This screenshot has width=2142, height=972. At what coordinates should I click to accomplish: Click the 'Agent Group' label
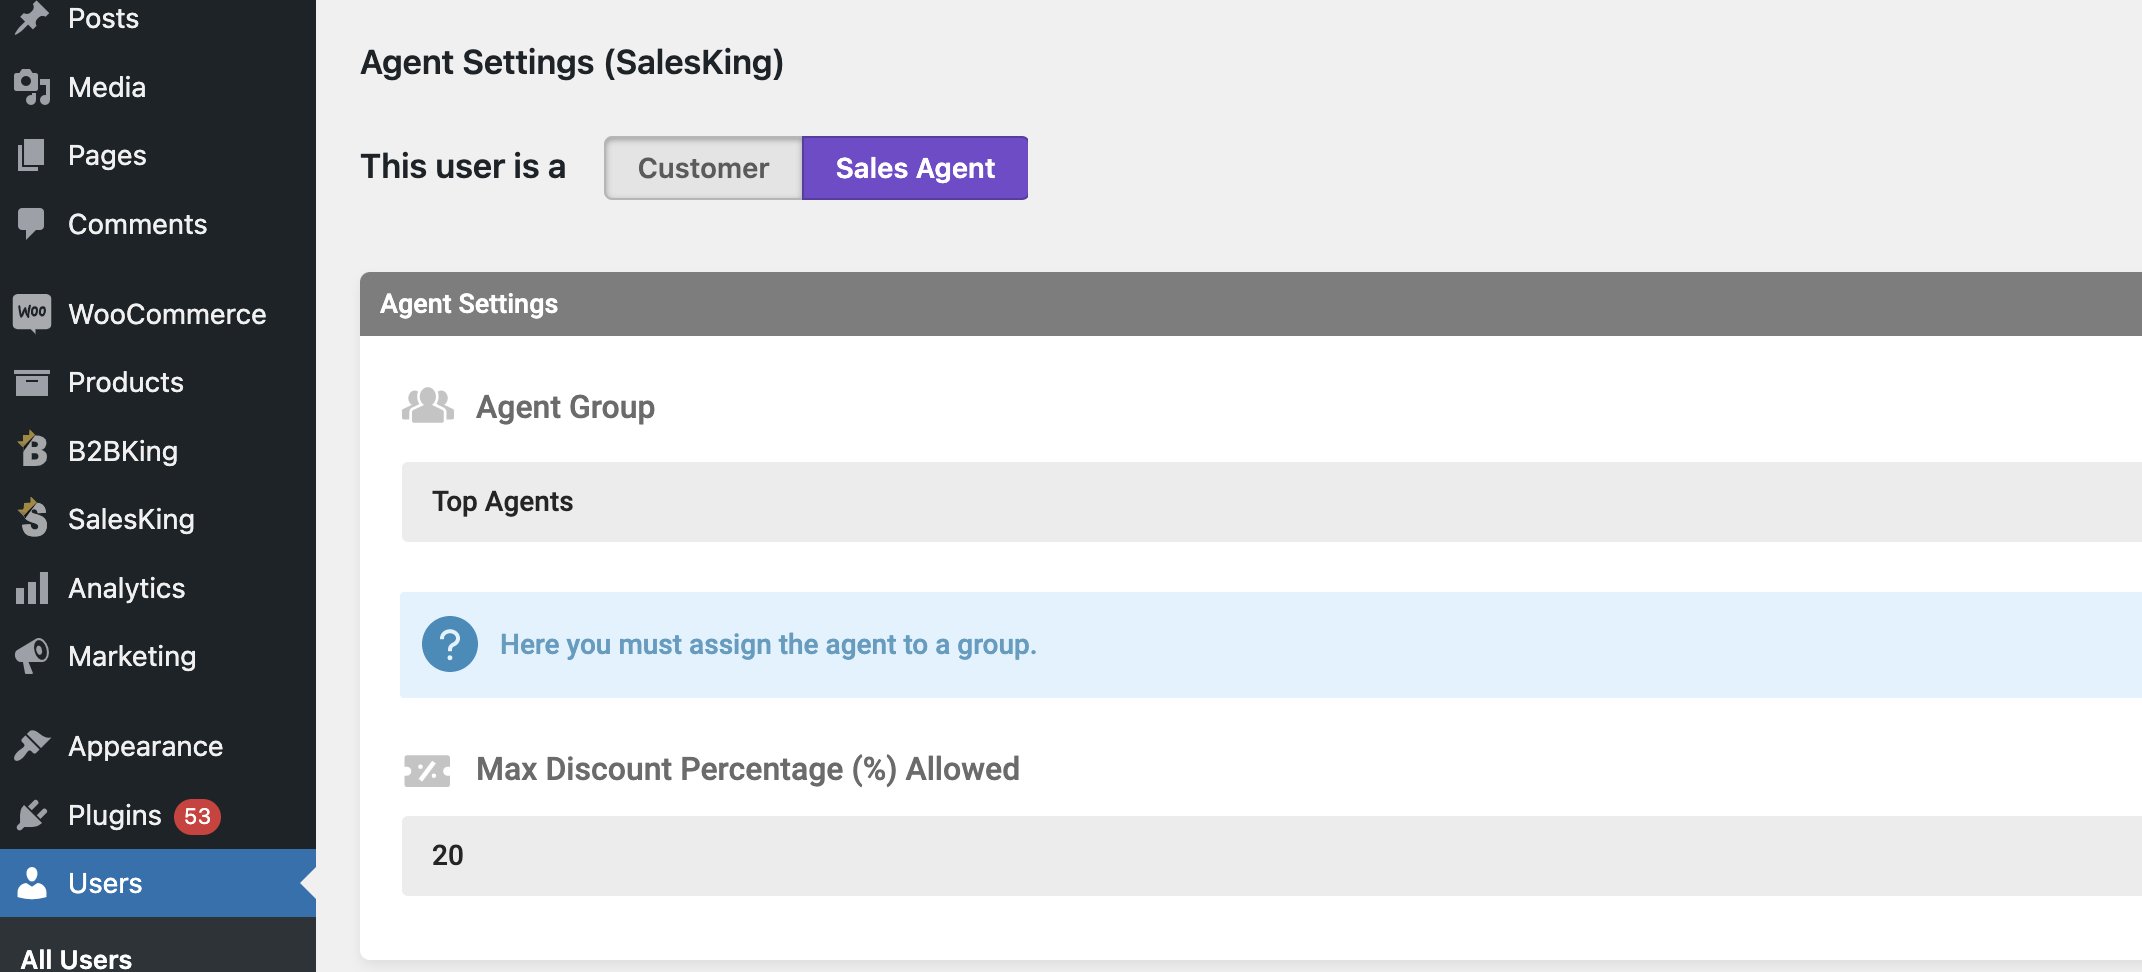[566, 407]
